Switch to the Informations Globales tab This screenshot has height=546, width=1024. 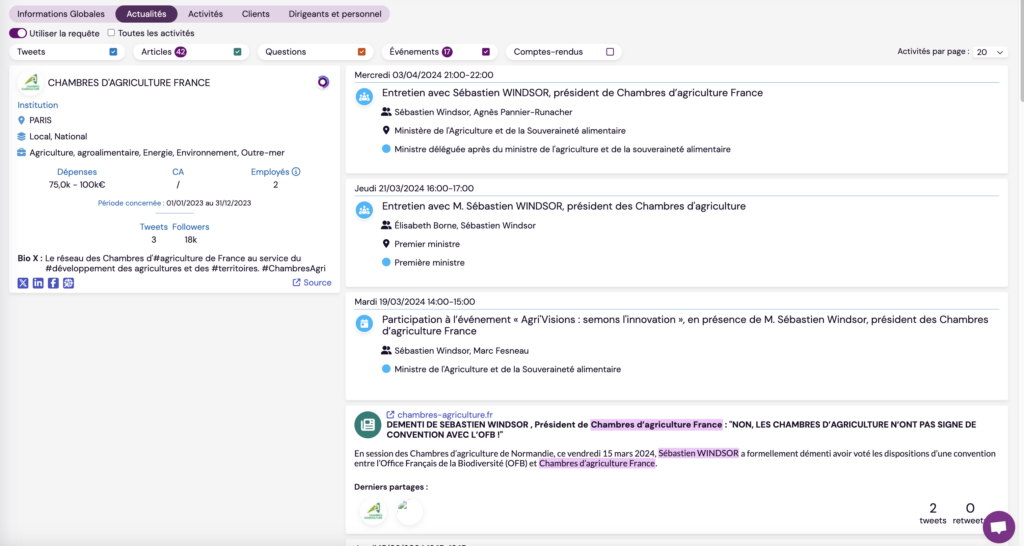click(x=61, y=14)
